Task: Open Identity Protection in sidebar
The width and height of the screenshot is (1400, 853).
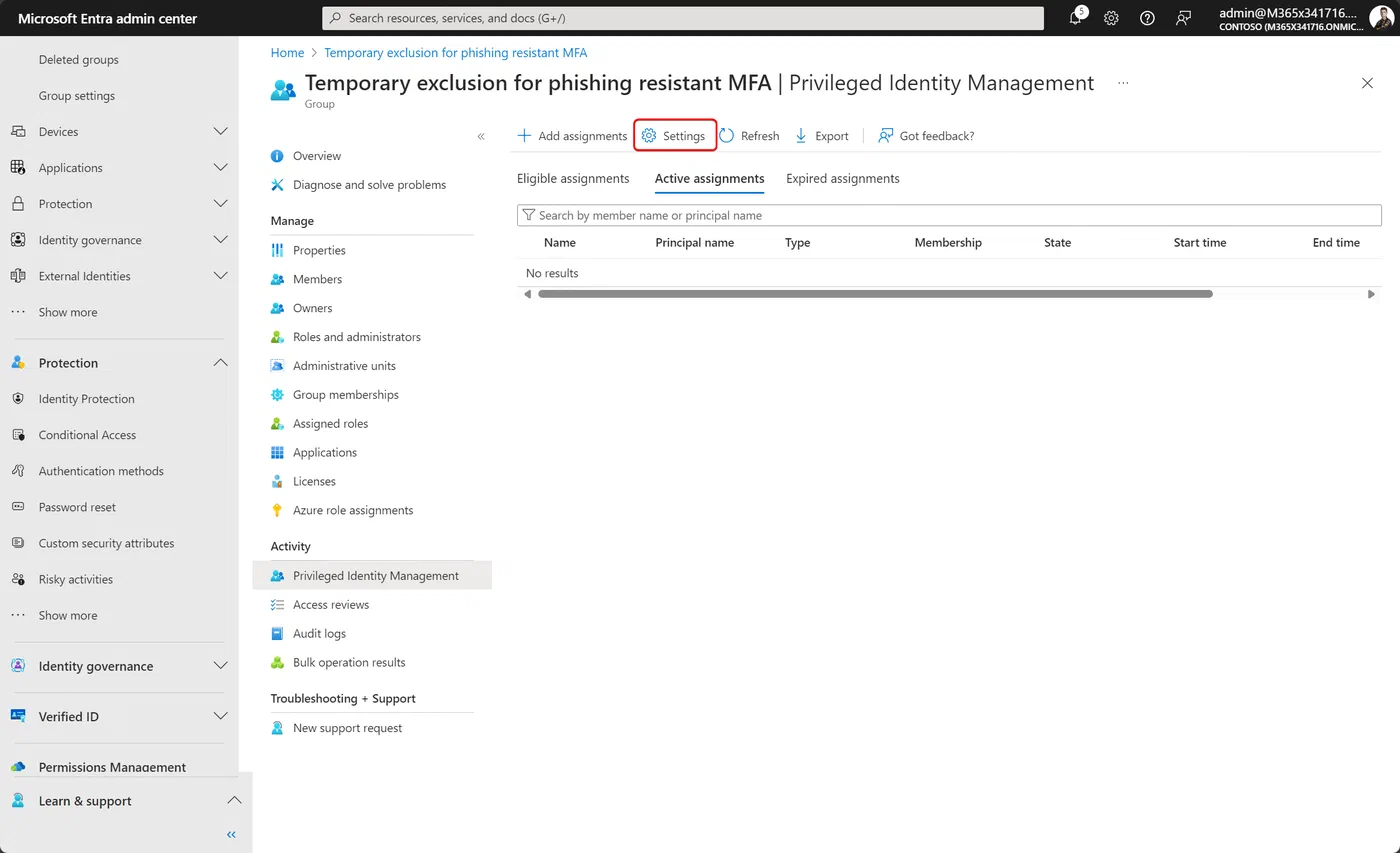Action: tap(87, 399)
